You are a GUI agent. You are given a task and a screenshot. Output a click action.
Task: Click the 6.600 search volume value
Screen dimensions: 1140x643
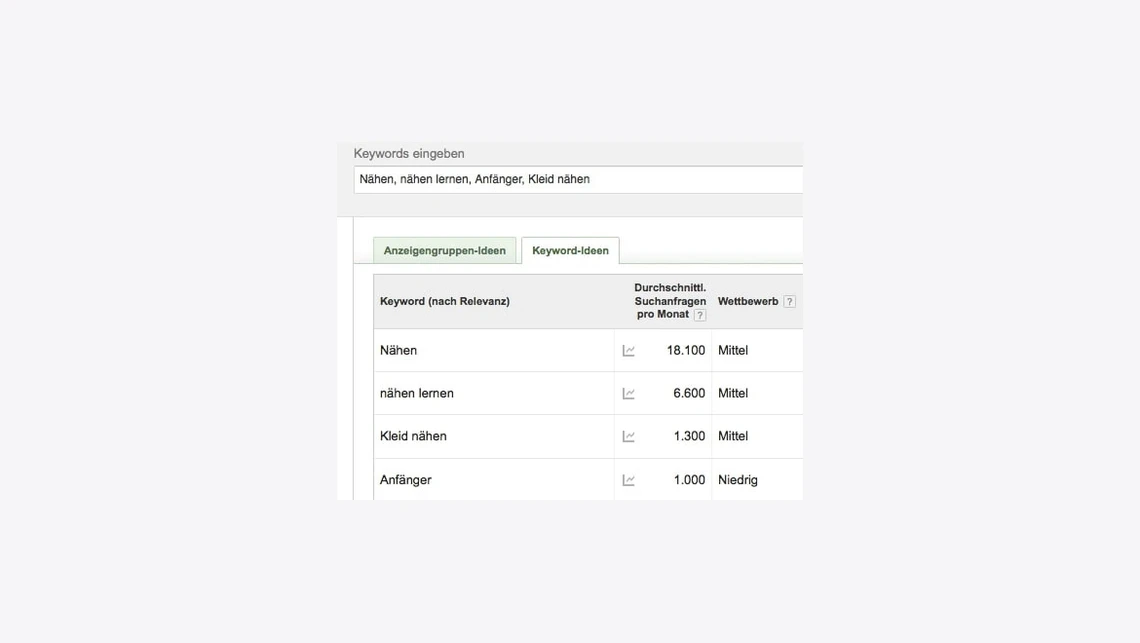click(689, 394)
